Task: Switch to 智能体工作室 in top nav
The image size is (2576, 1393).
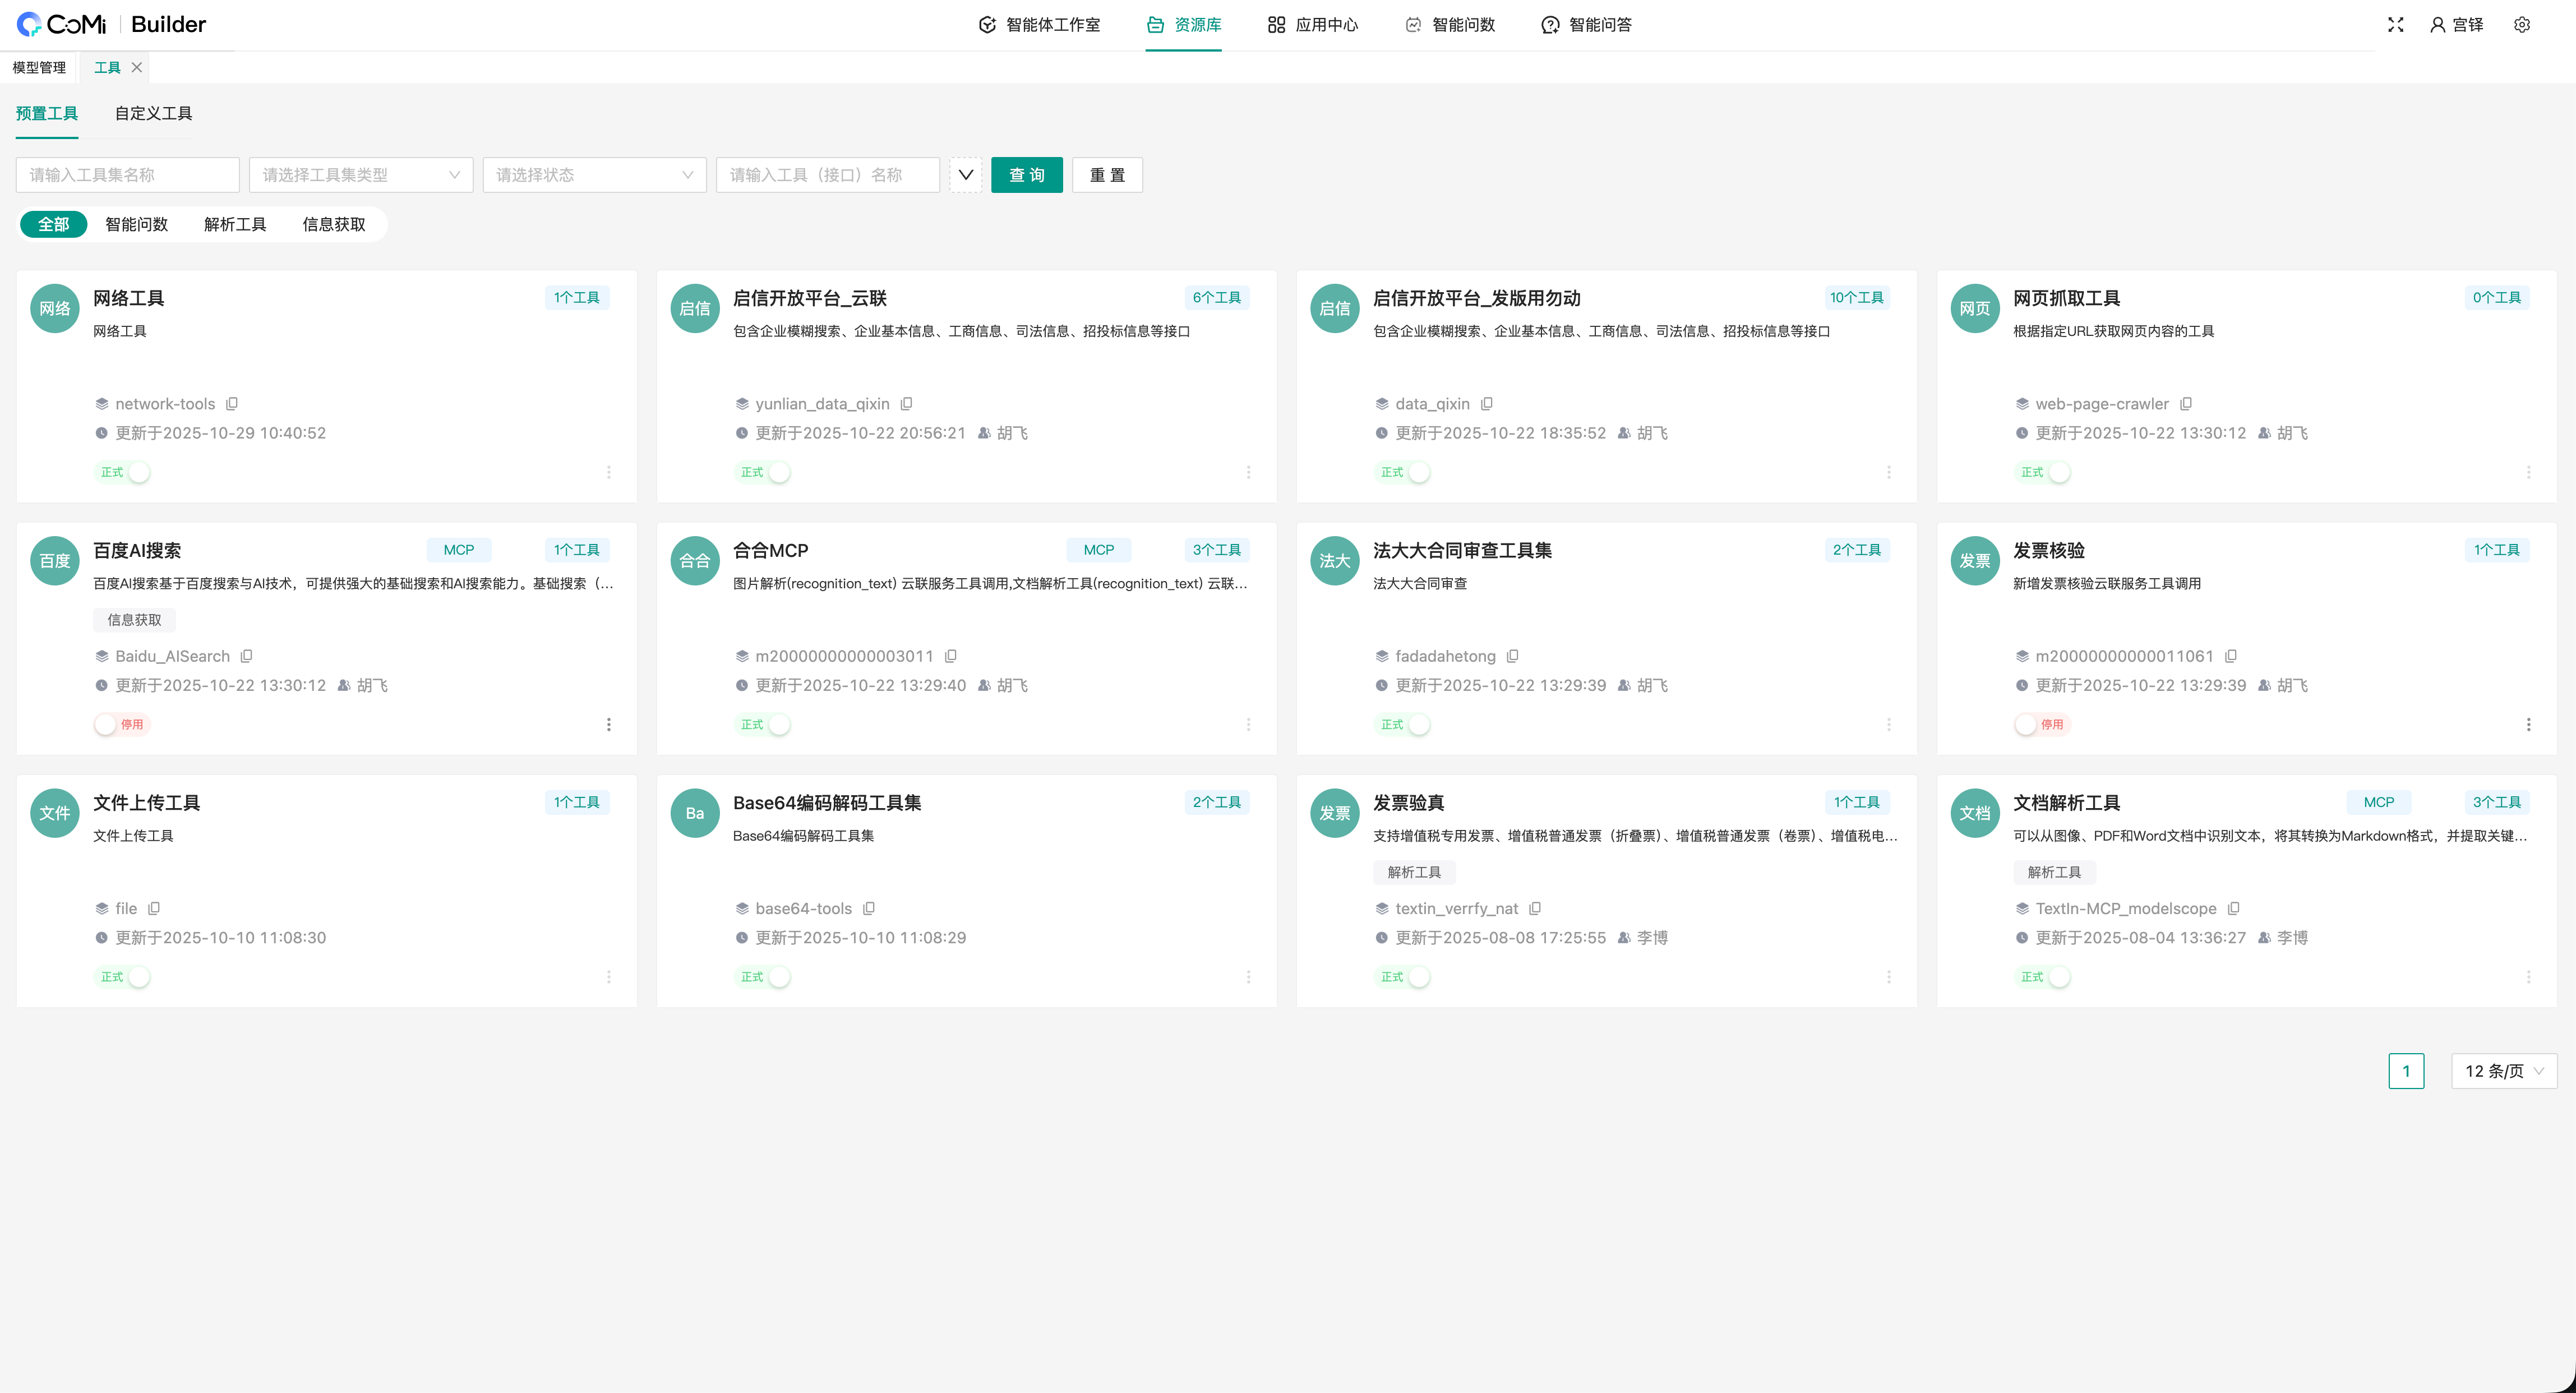Action: [x=1039, y=25]
